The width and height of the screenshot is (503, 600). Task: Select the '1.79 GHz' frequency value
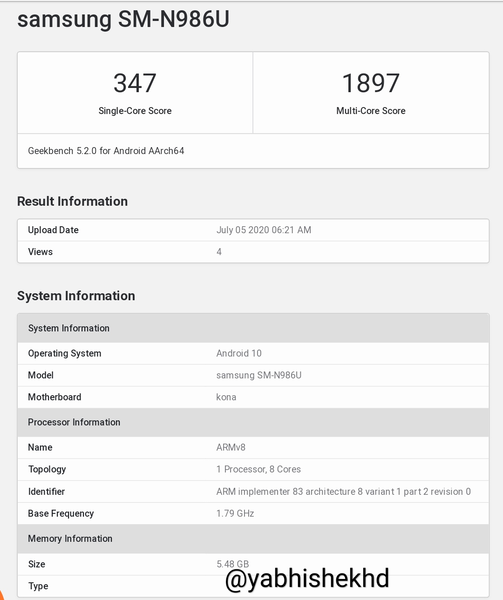click(235, 513)
